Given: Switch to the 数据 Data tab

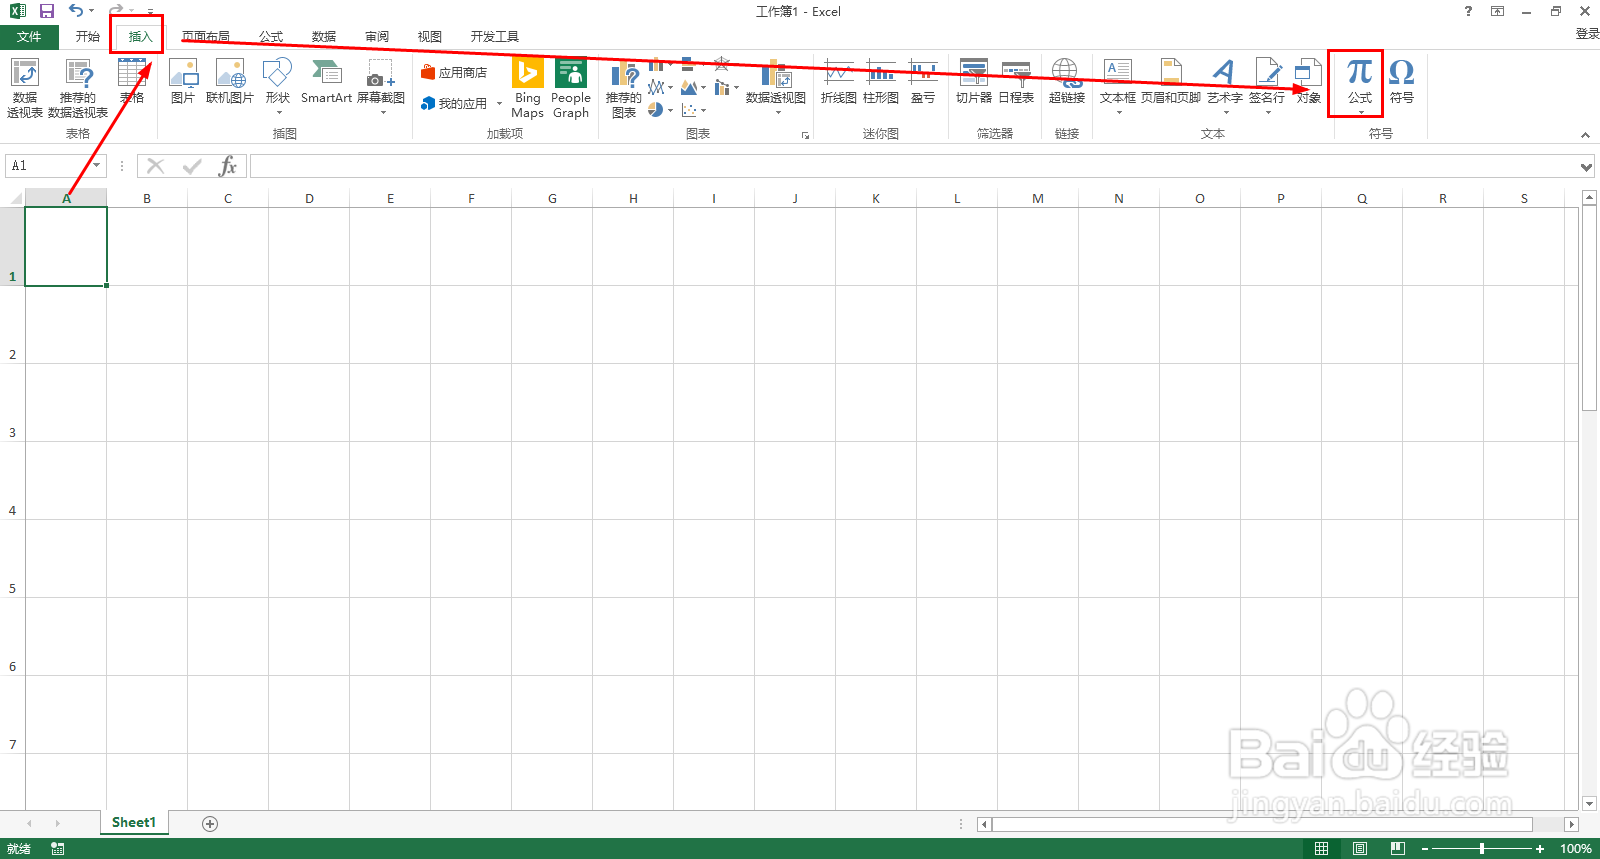Looking at the screenshot, I should 324,37.
